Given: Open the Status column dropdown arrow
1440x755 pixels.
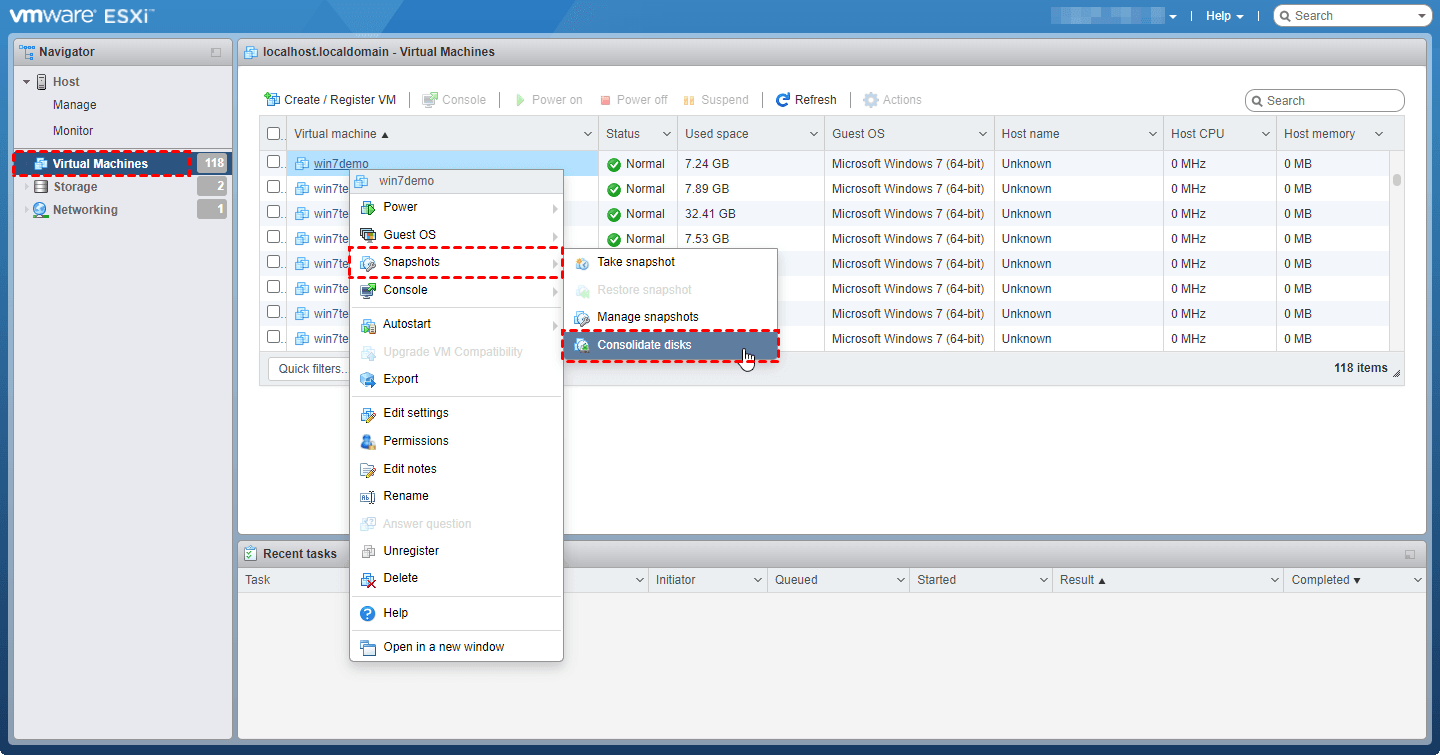Looking at the screenshot, I should (667, 134).
